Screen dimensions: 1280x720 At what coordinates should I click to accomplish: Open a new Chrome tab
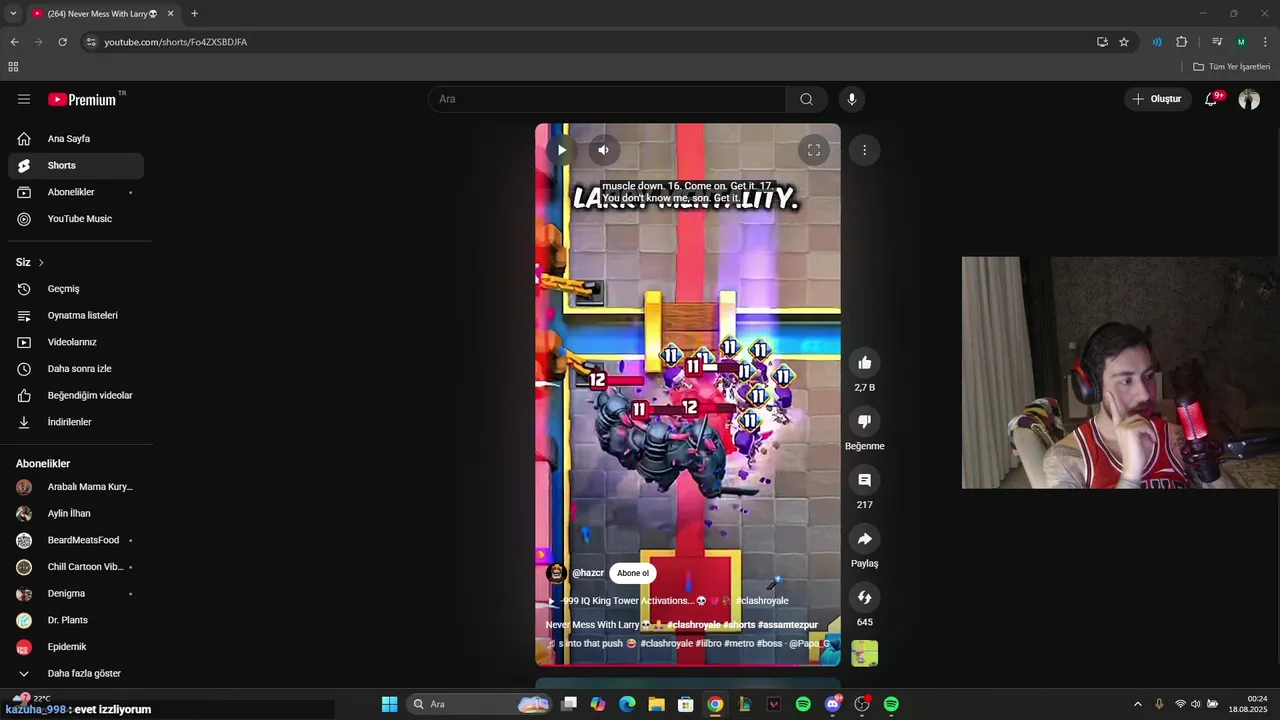click(x=194, y=14)
